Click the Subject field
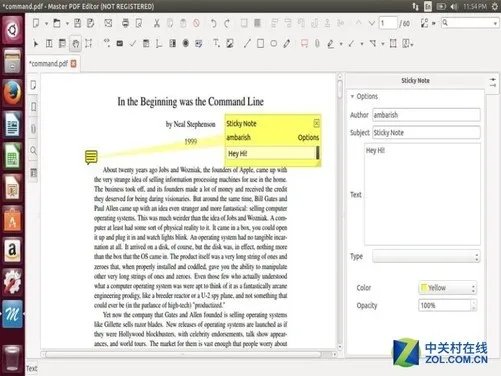The width and height of the screenshot is (501, 376). pos(426,133)
